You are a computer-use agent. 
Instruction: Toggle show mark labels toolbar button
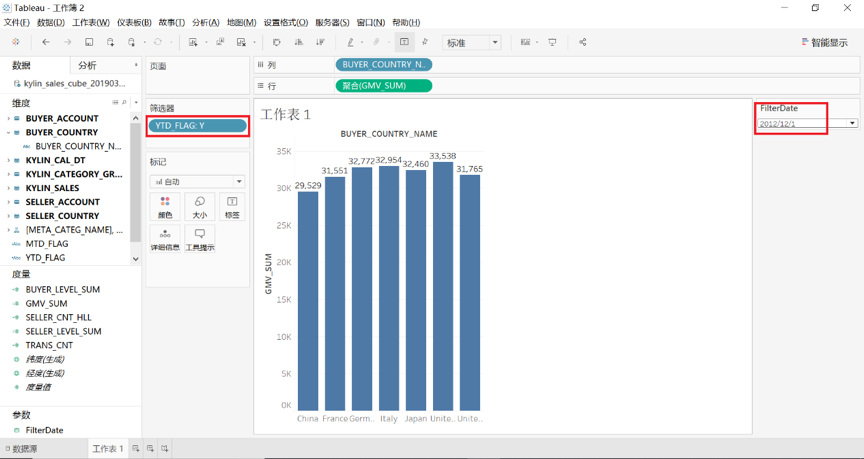[x=404, y=43]
